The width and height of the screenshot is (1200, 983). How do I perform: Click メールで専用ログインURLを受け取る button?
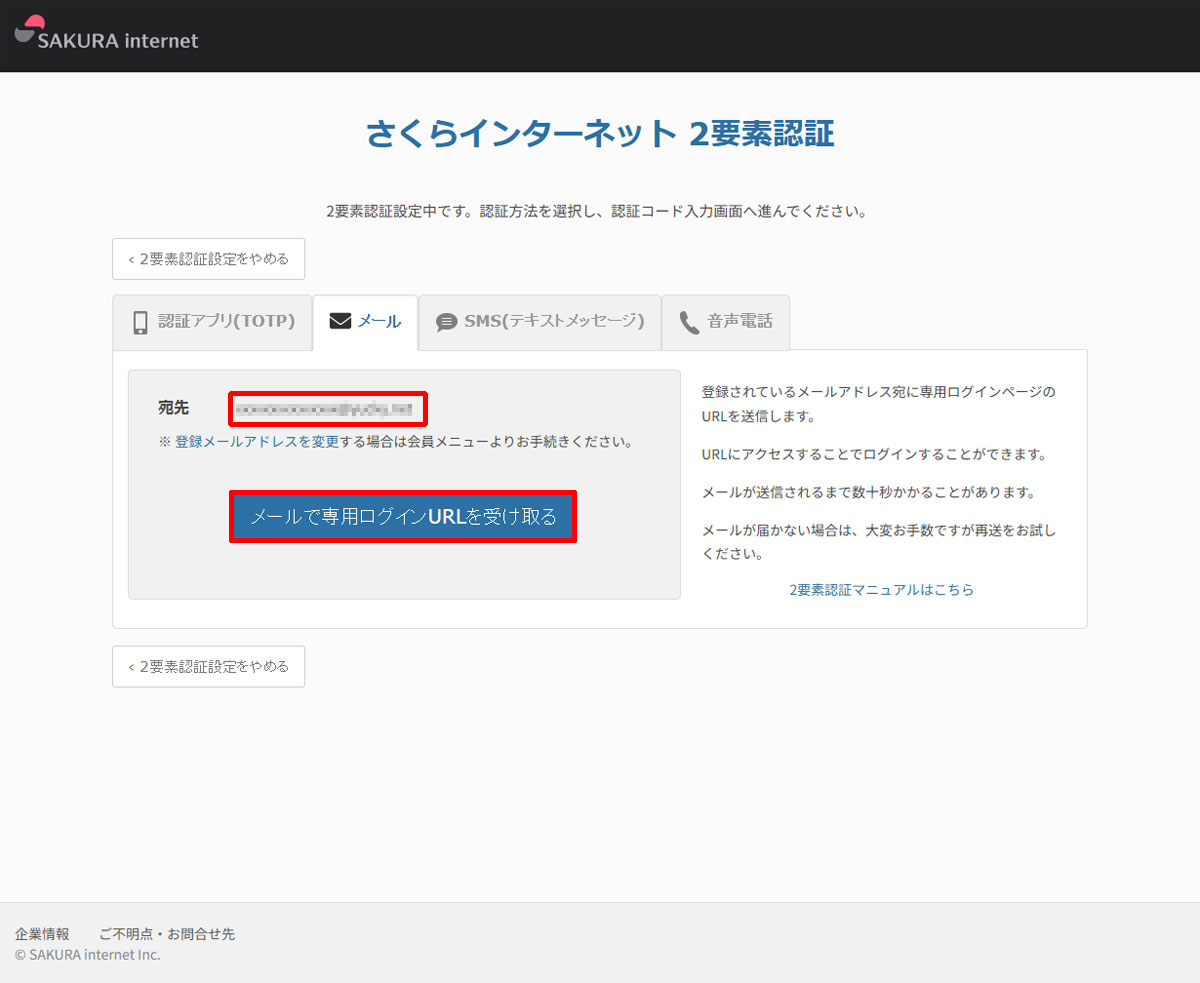tap(403, 517)
